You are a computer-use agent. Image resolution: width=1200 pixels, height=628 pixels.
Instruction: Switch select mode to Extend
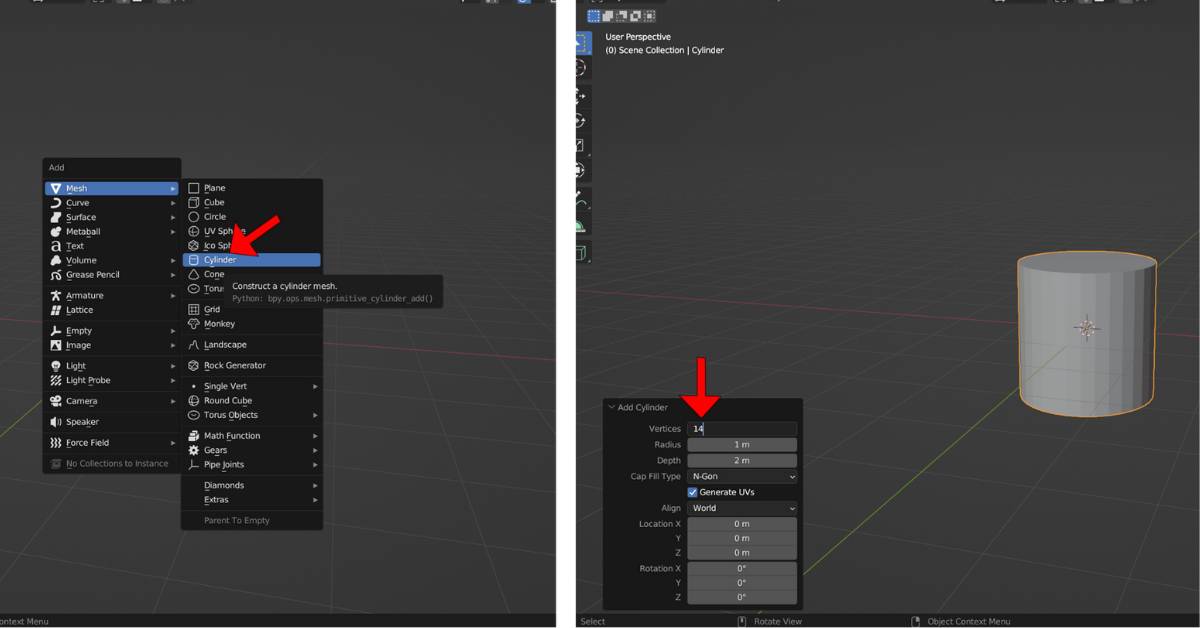point(608,16)
